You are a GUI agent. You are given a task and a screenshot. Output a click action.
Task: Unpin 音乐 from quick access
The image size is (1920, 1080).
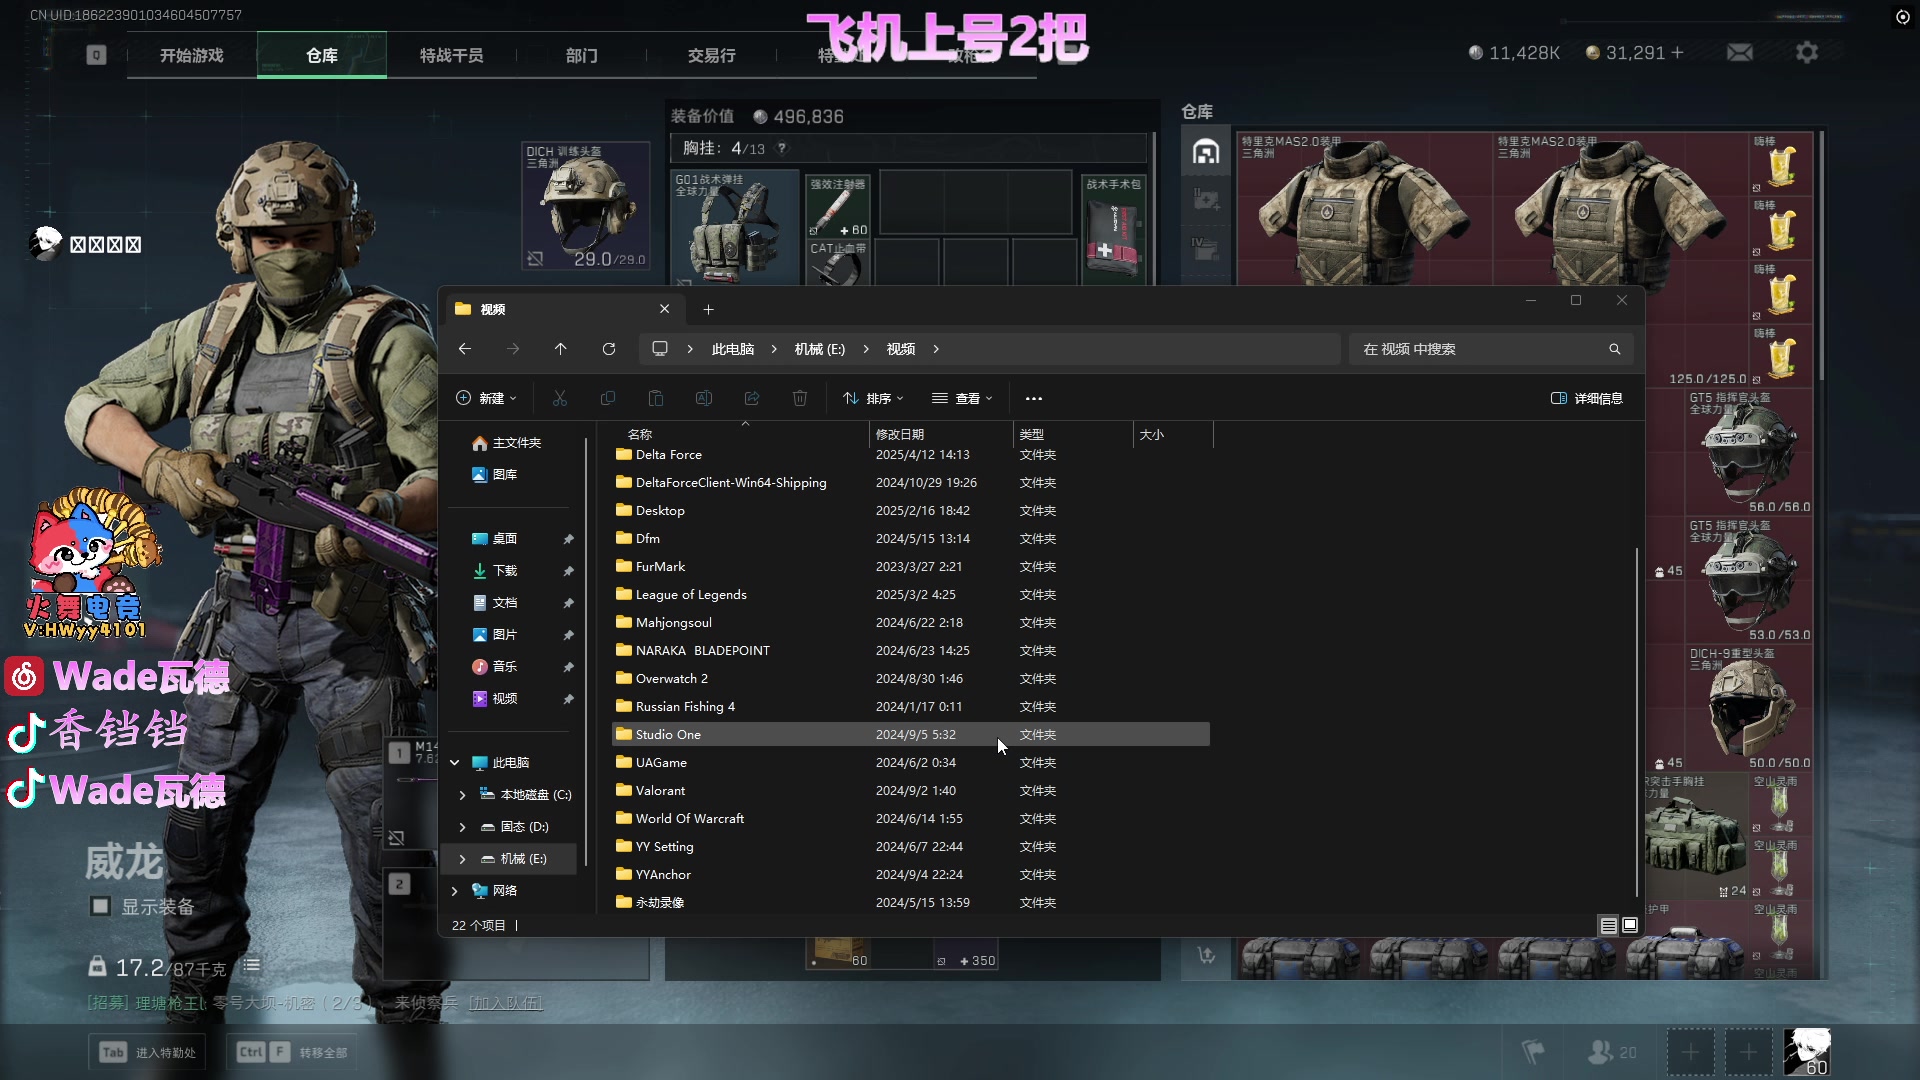pyautogui.click(x=568, y=667)
